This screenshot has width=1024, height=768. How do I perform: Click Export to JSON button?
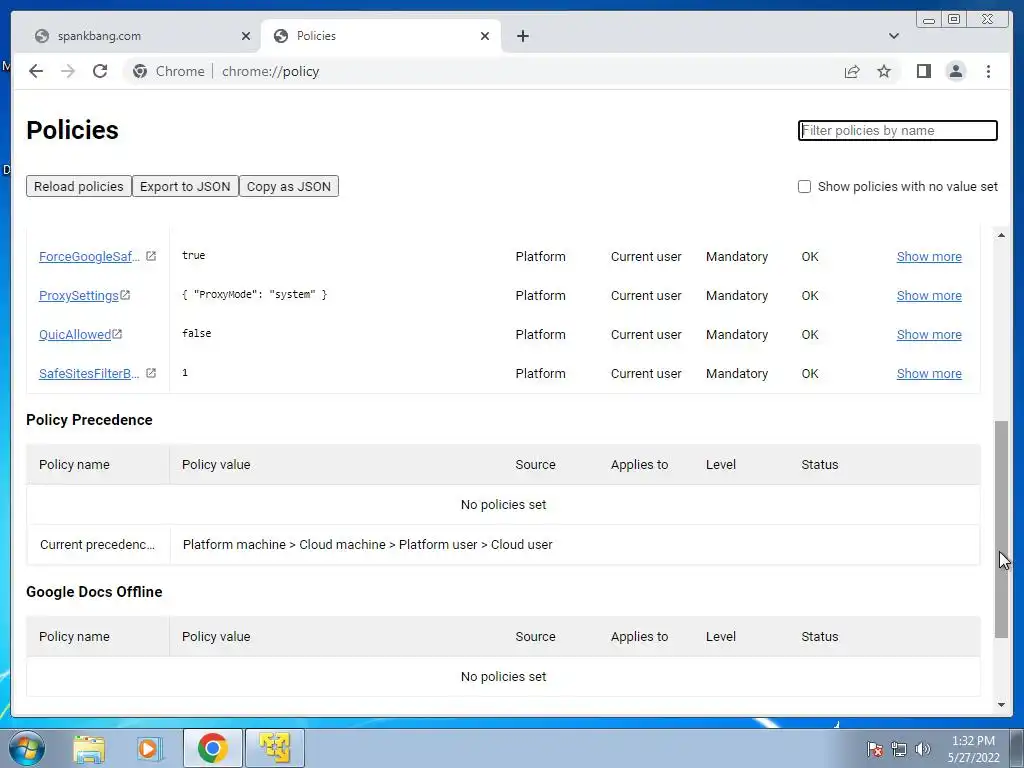click(x=185, y=186)
